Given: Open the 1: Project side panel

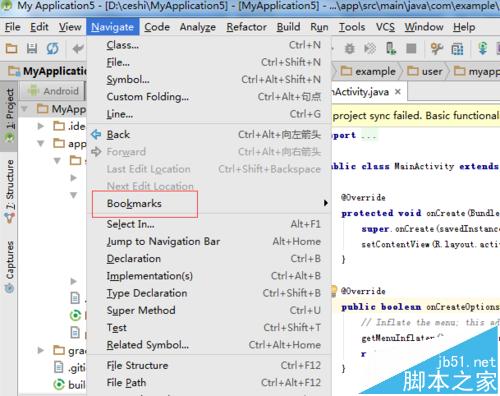Looking at the screenshot, I should [x=9, y=115].
